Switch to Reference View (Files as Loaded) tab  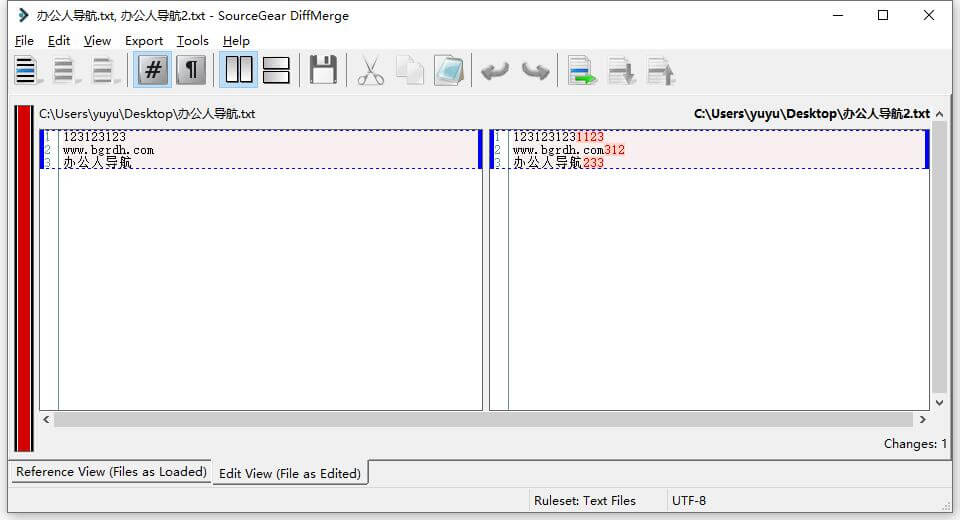click(111, 472)
